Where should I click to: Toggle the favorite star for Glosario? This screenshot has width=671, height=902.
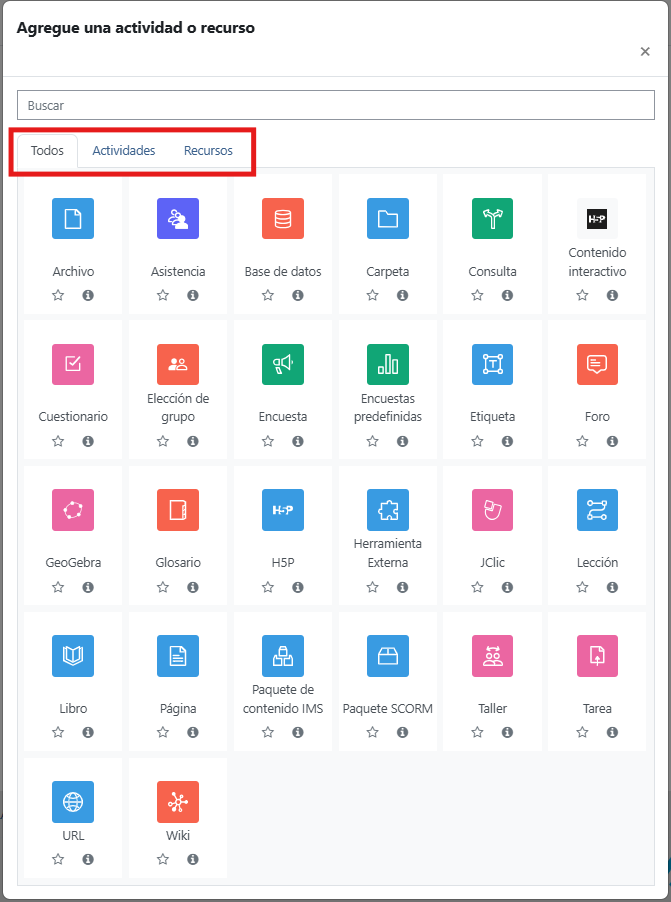(x=163, y=587)
